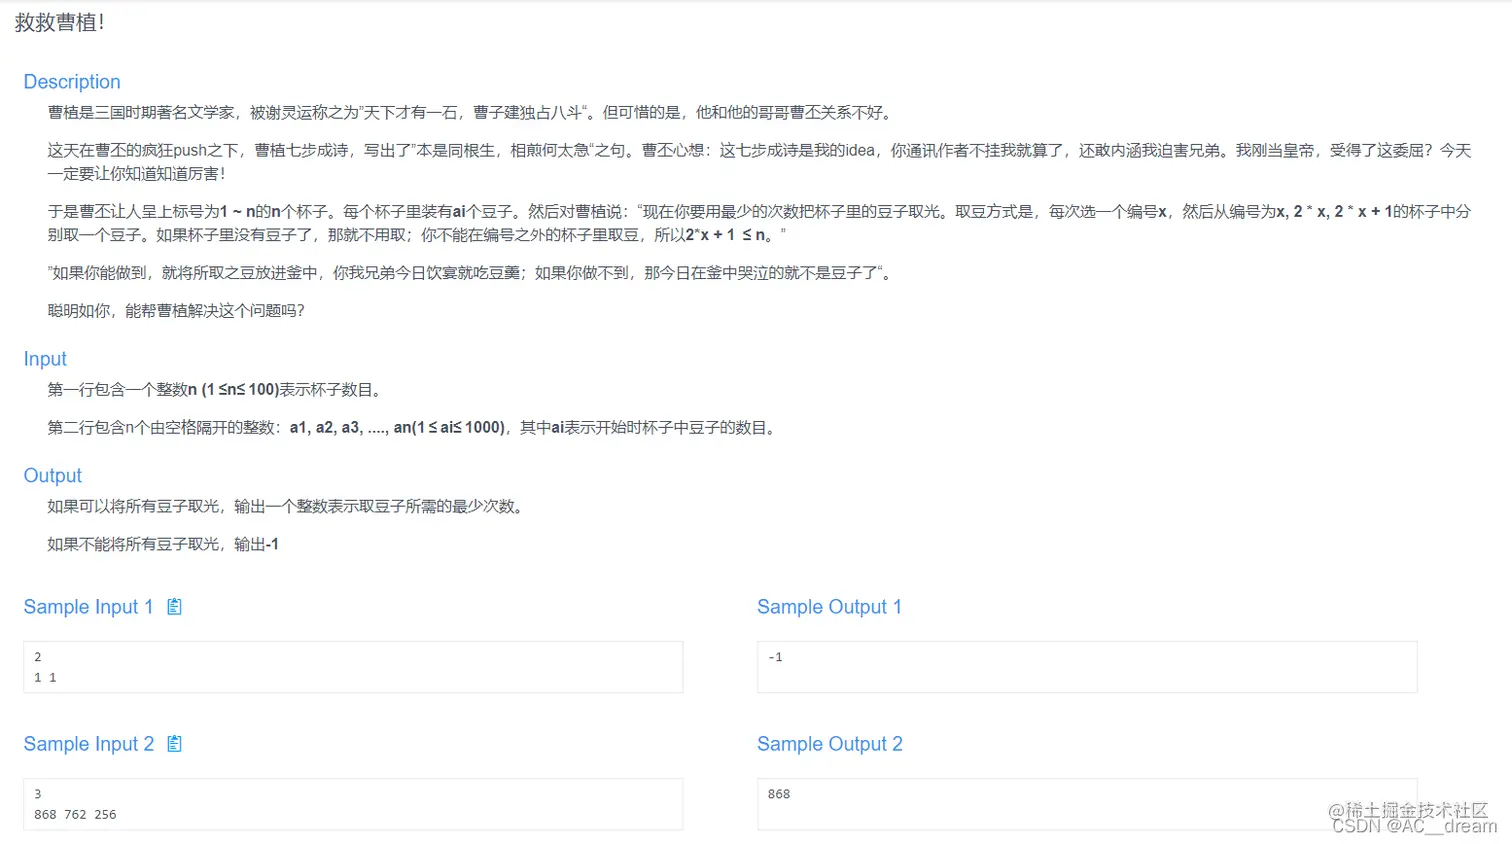
Task: Copy Sample Input 2 using its clipboard icon
Action: click(x=174, y=744)
